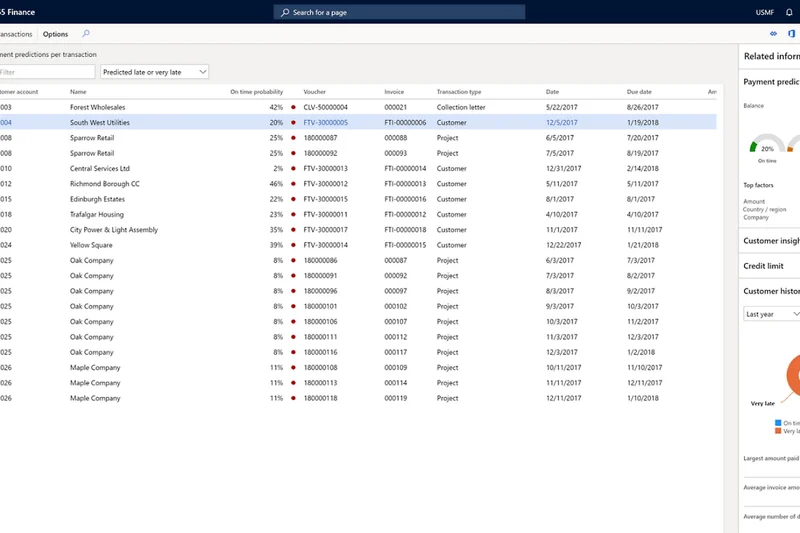Click red status dot for South West Utilities

[x=293, y=122]
